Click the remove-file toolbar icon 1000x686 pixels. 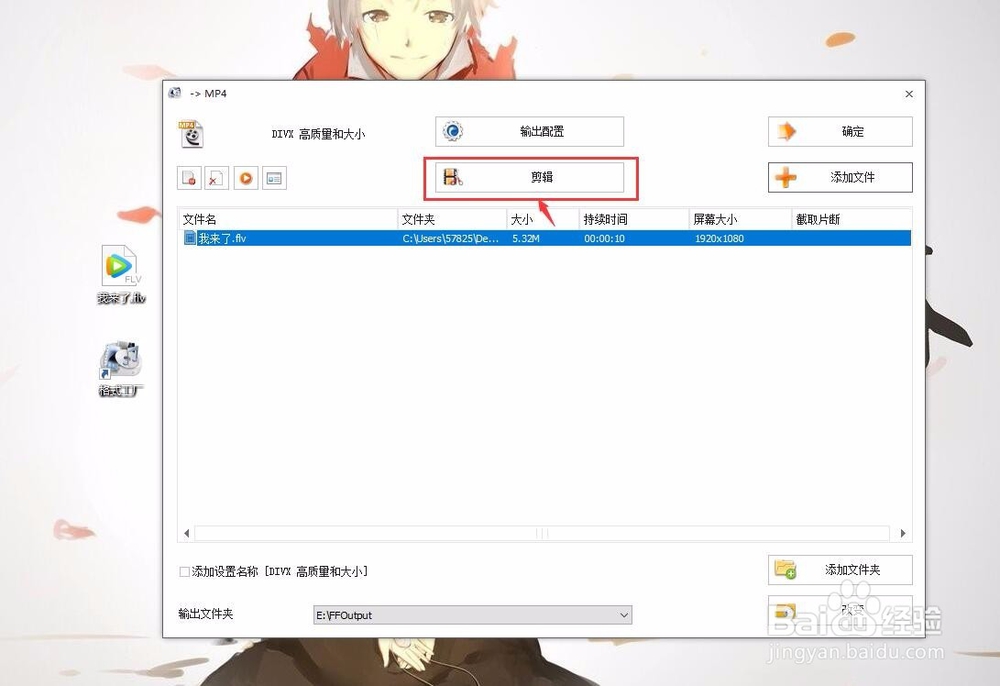click(x=189, y=178)
